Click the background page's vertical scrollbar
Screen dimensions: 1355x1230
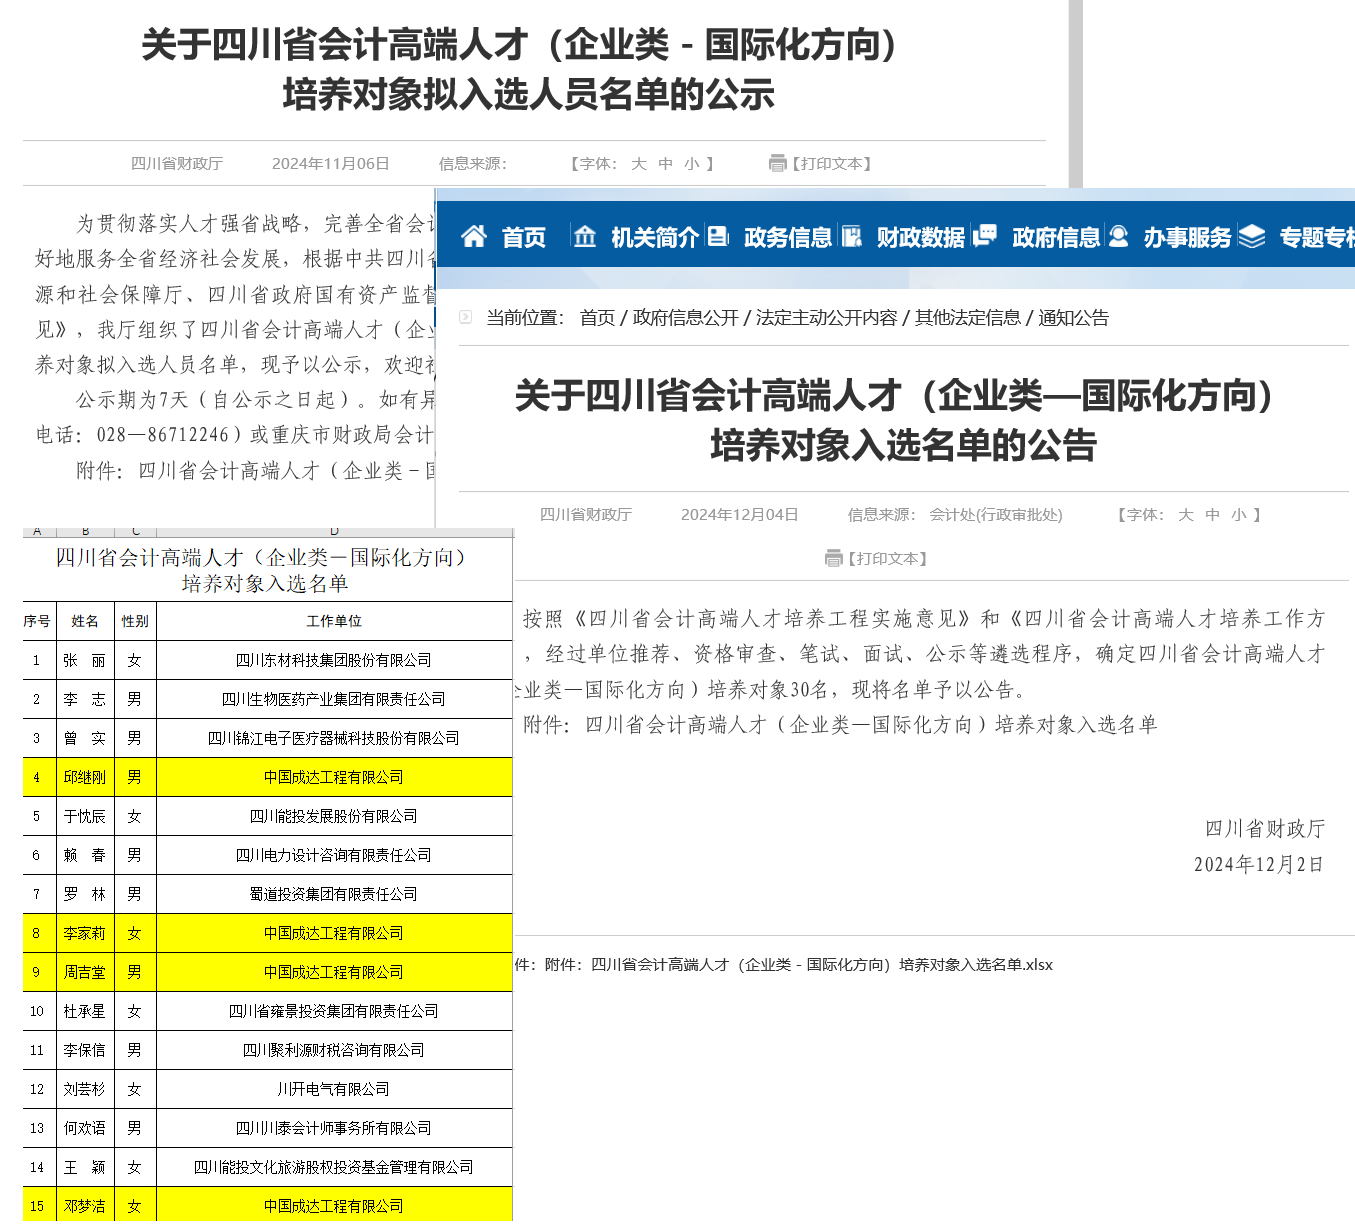pos(1076,94)
